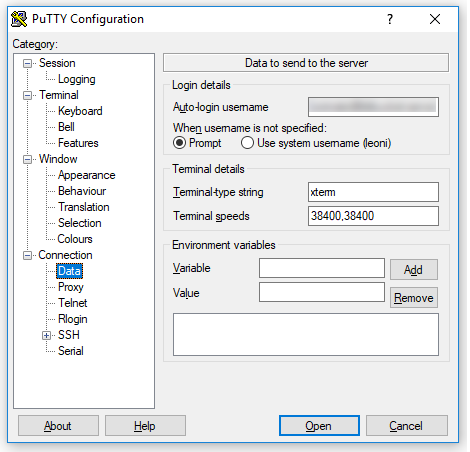Screen dimensions: 470x452
Task: Open the Proxy category
Action: (x=71, y=287)
